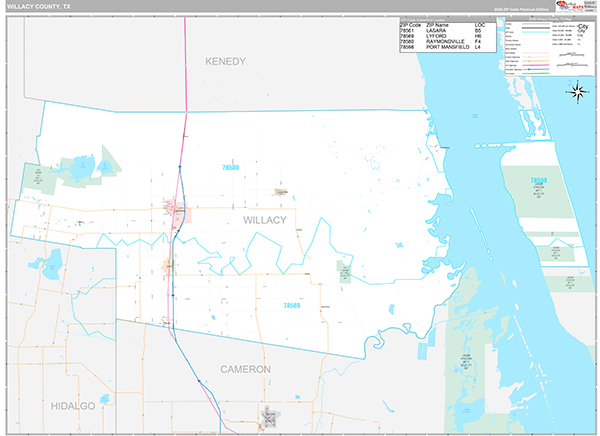The height and width of the screenshot is (436, 600).
Task: Click the large Willacy label at map center
Action: tap(264, 219)
